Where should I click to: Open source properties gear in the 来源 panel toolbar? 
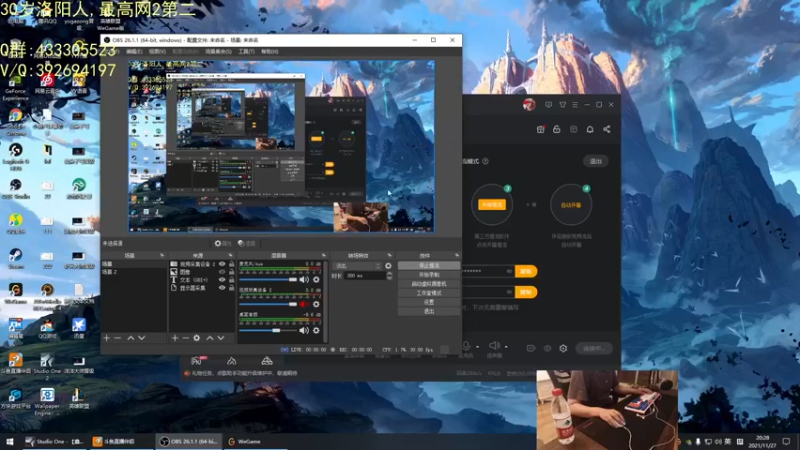pos(197,338)
